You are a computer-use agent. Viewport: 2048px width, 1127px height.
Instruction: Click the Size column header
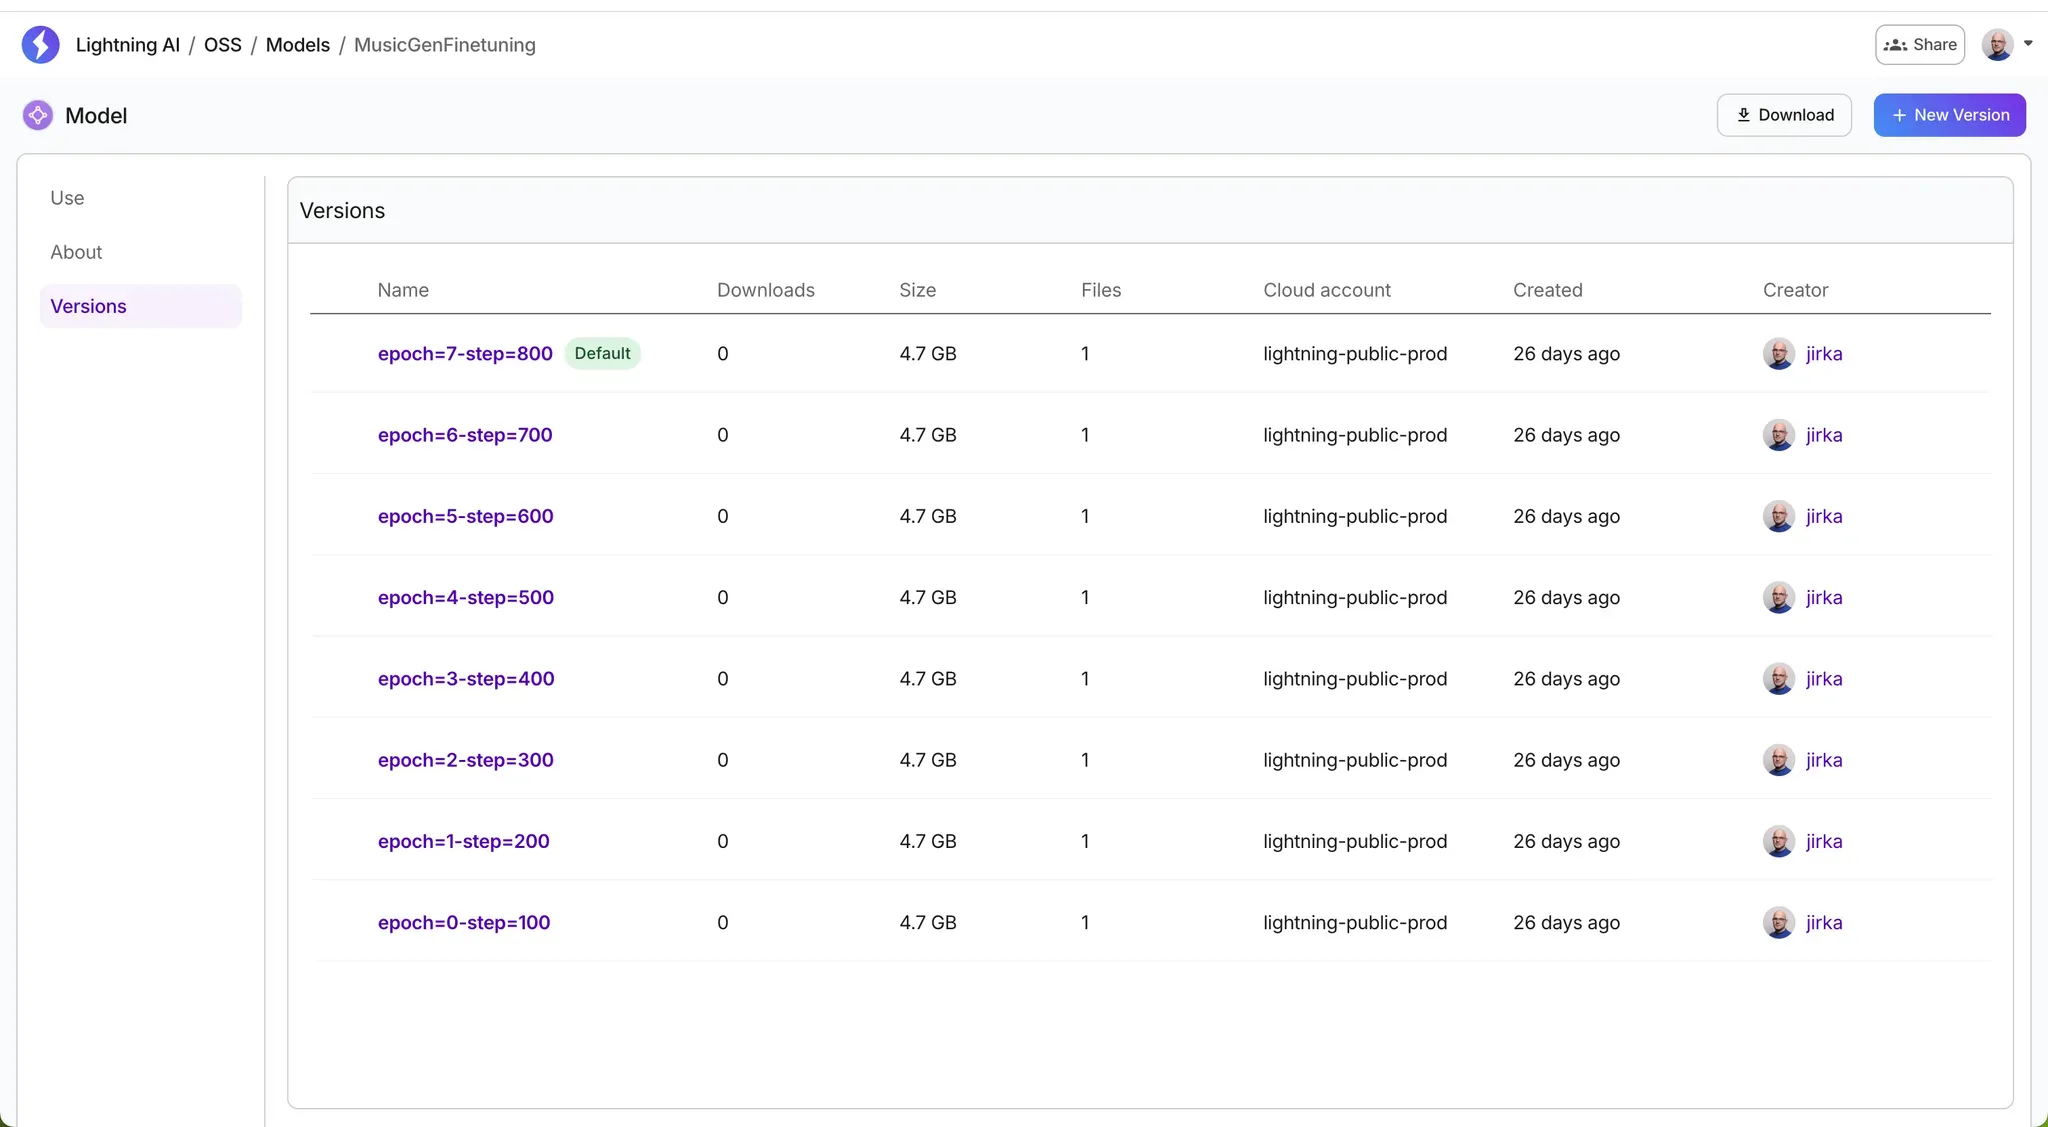(x=917, y=290)
